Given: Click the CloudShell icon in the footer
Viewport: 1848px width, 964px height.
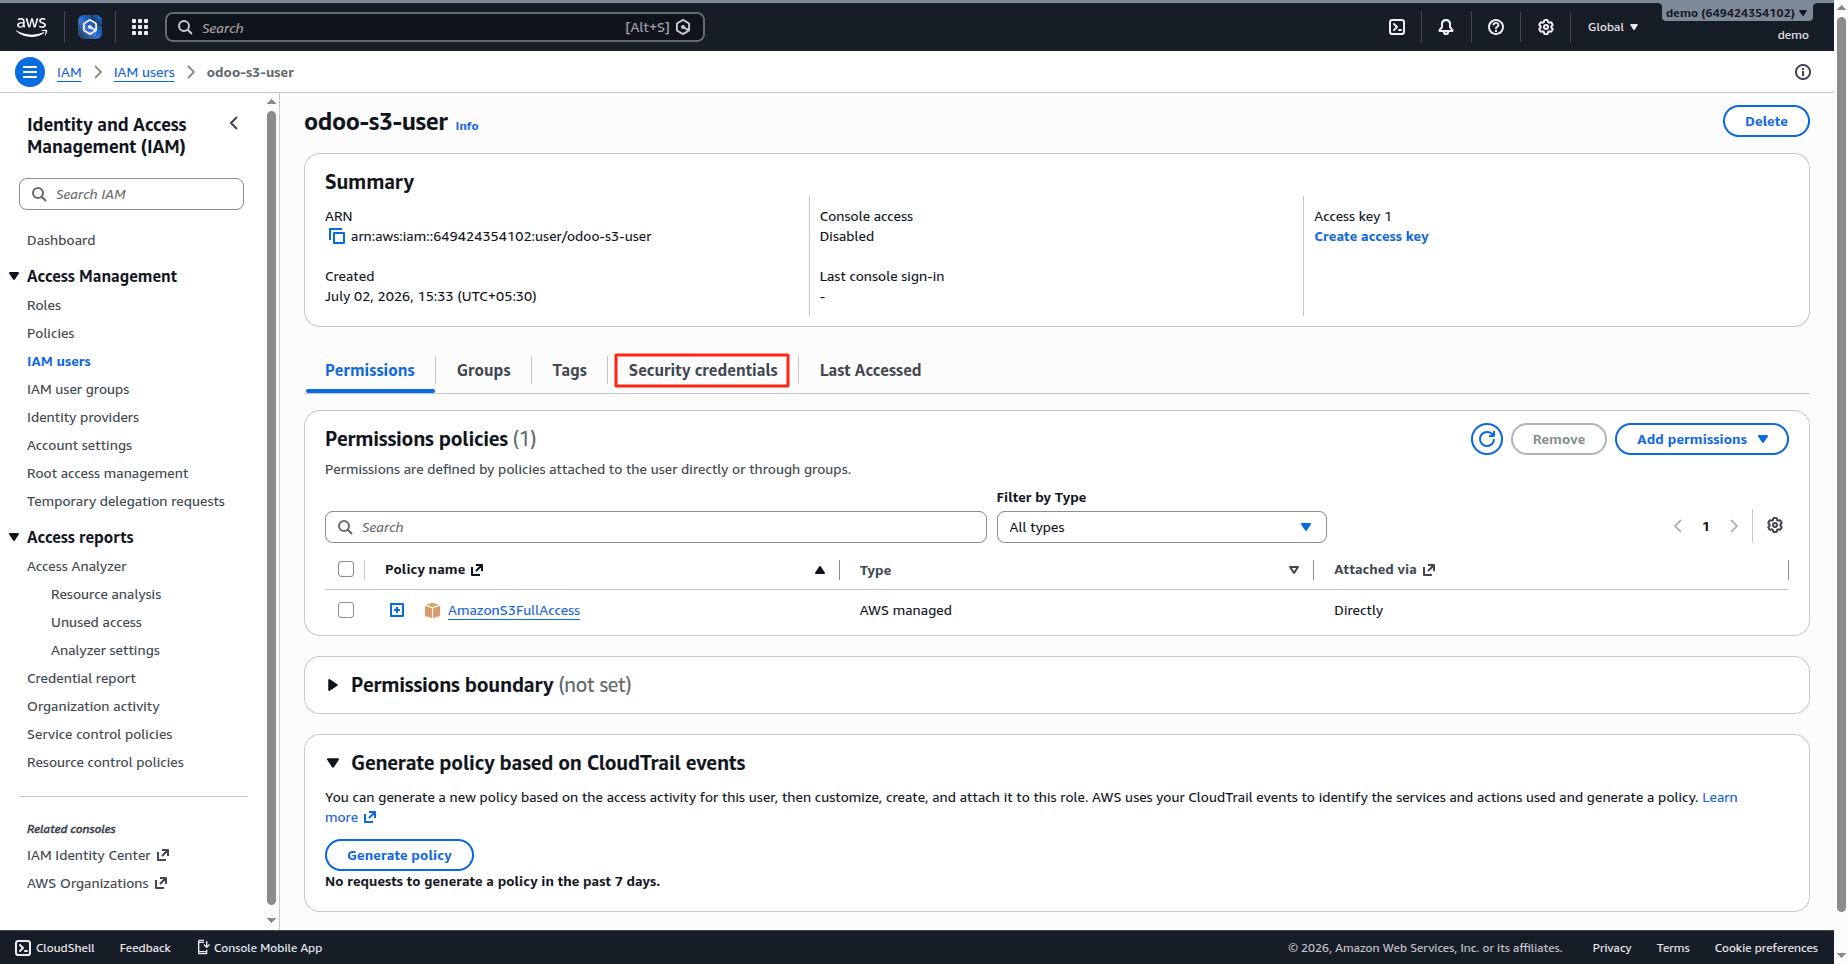Looking at the screenshot, I should pos(23,948).
